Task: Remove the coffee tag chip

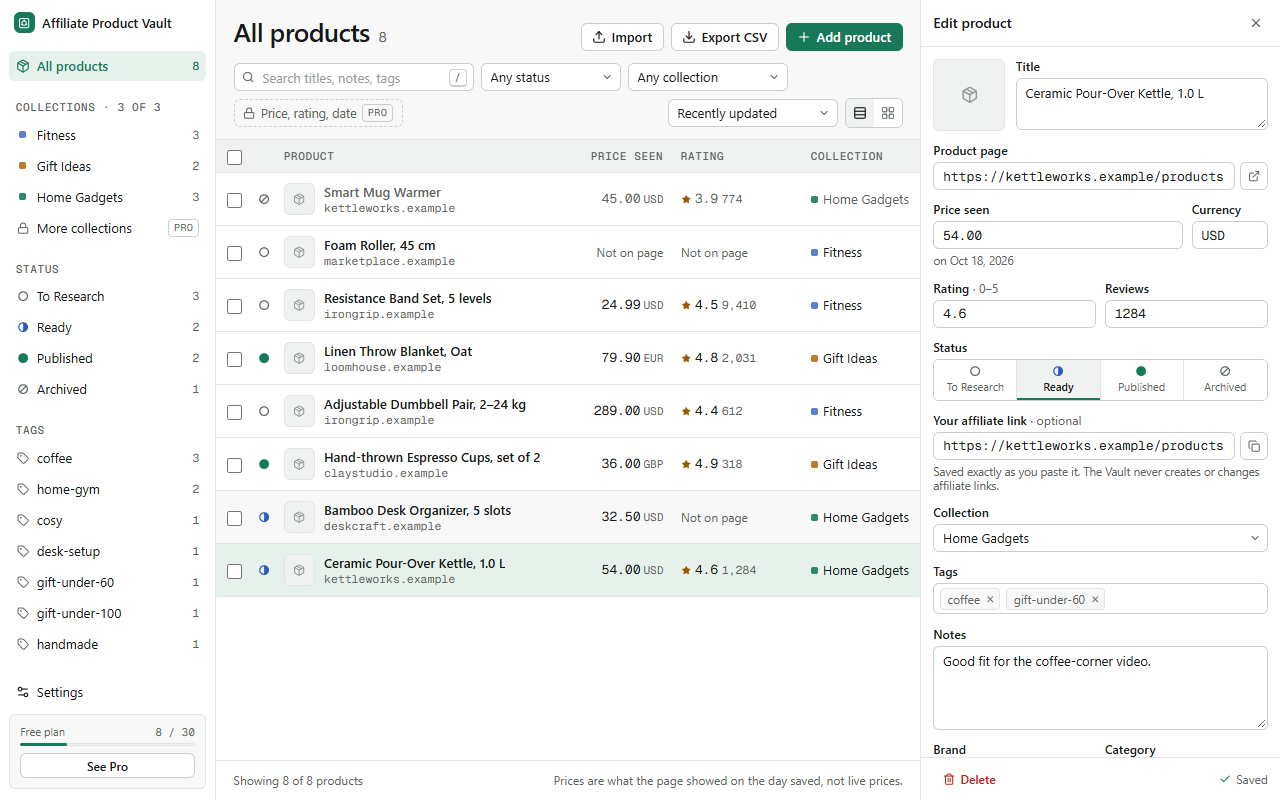Action: pyautogui.click(x=990, y=599)
